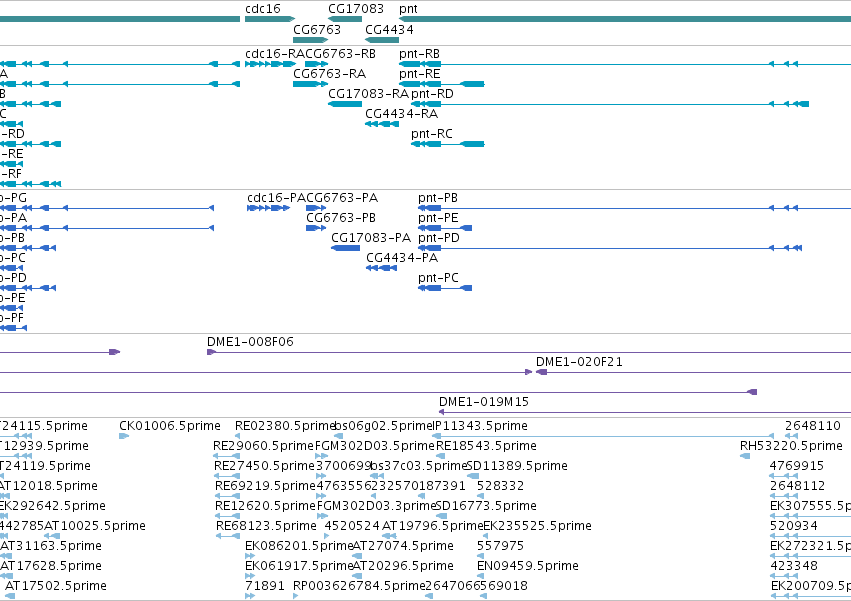The image size is (851, 601).
Task: Select the EN09459.5prime EST label
Action: pos(528,566)
